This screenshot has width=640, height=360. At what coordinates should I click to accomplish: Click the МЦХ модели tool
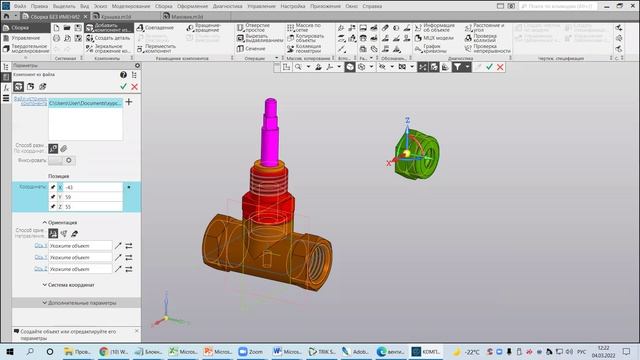(x=434, y=38)
